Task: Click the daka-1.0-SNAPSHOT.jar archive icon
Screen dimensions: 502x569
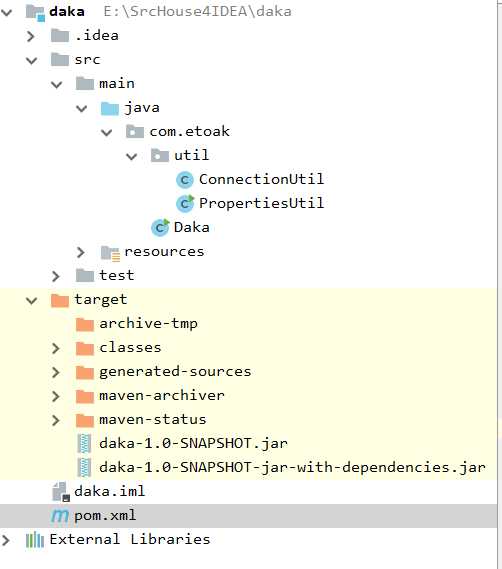Action: (84, 444)
